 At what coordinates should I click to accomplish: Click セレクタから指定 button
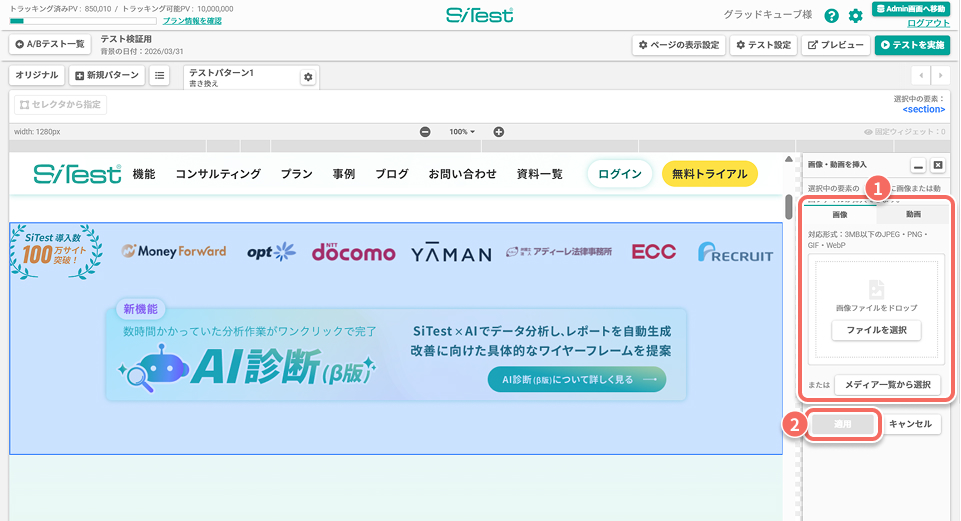(60, 105)
